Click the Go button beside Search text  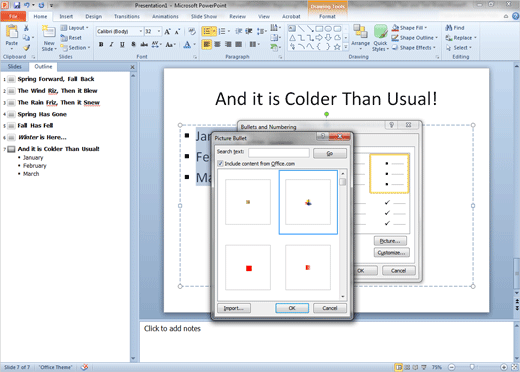[x=330, y=153]
